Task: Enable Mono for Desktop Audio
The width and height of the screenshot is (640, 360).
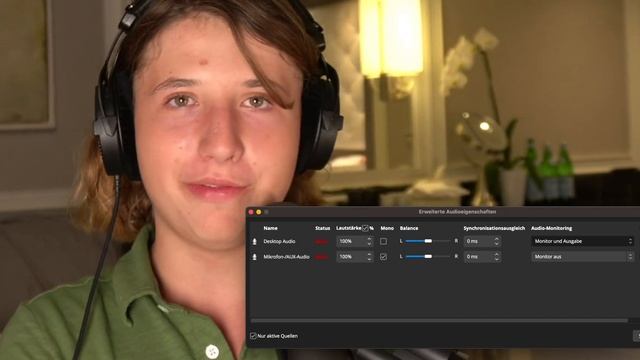Action: pos(383,242)
